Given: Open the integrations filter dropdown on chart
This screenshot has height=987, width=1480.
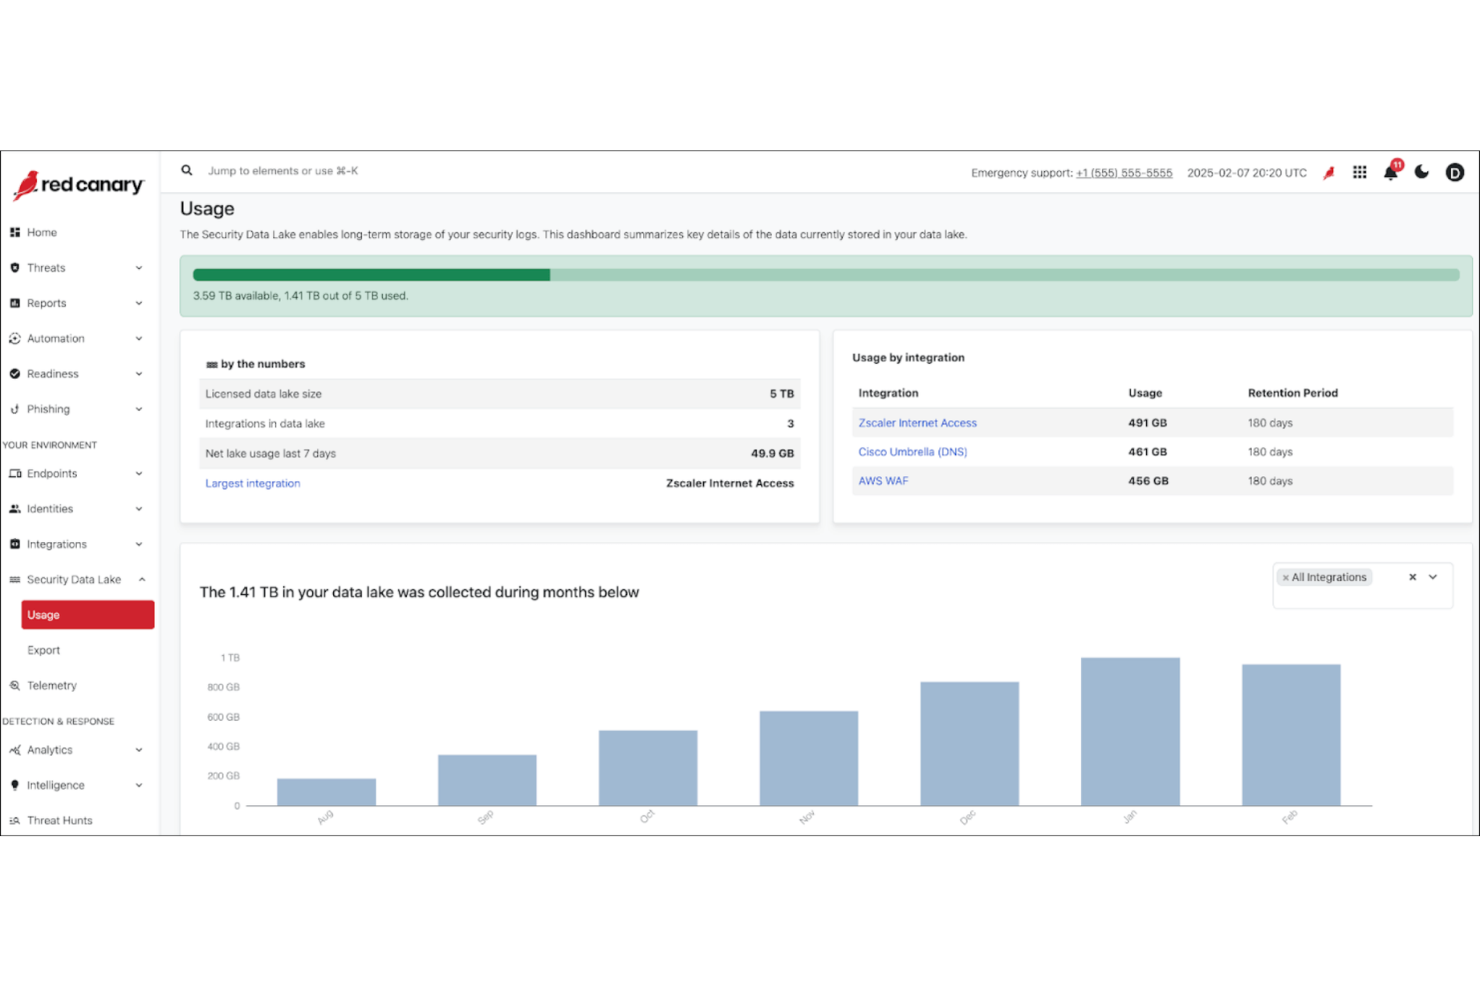Looking at the screenshot, I should [x=1432, y=577].
